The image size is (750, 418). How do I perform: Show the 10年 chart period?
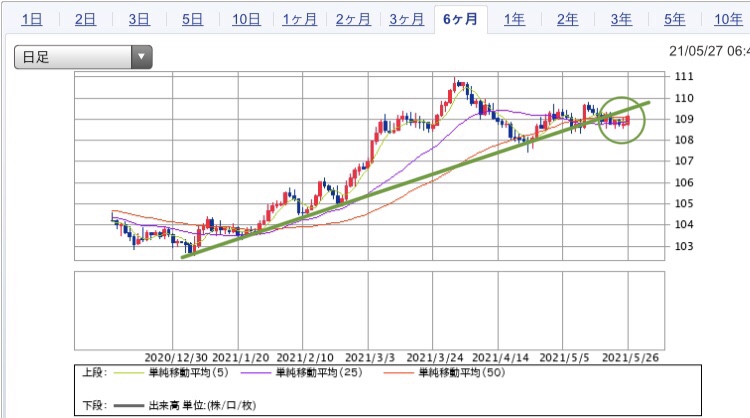coord(728,20)
